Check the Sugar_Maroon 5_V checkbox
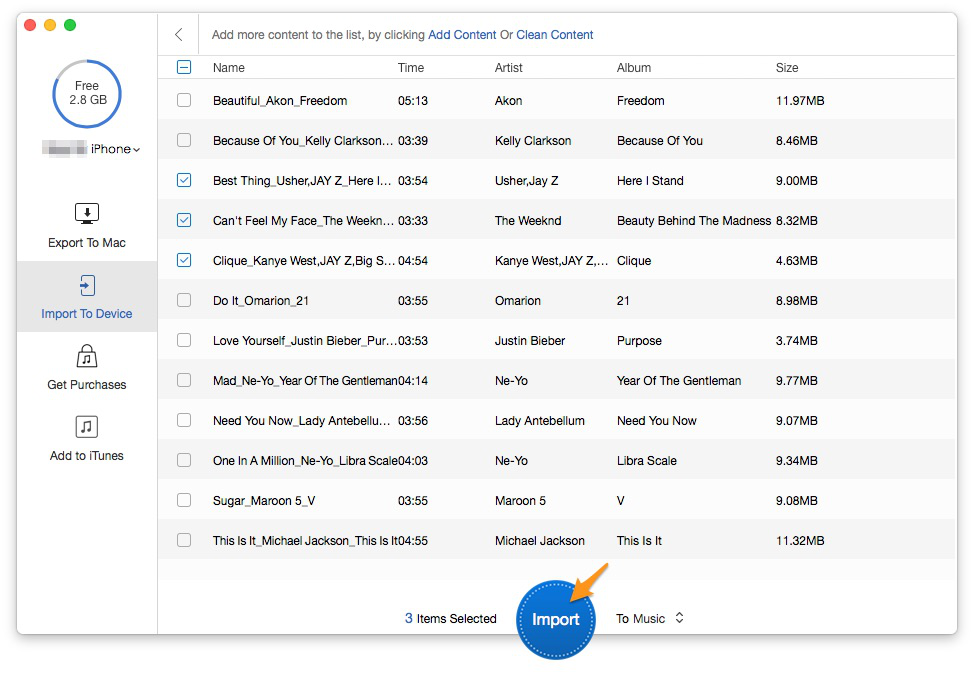Image resolution: width=974 pixels, height=681 pixels. 184,500
